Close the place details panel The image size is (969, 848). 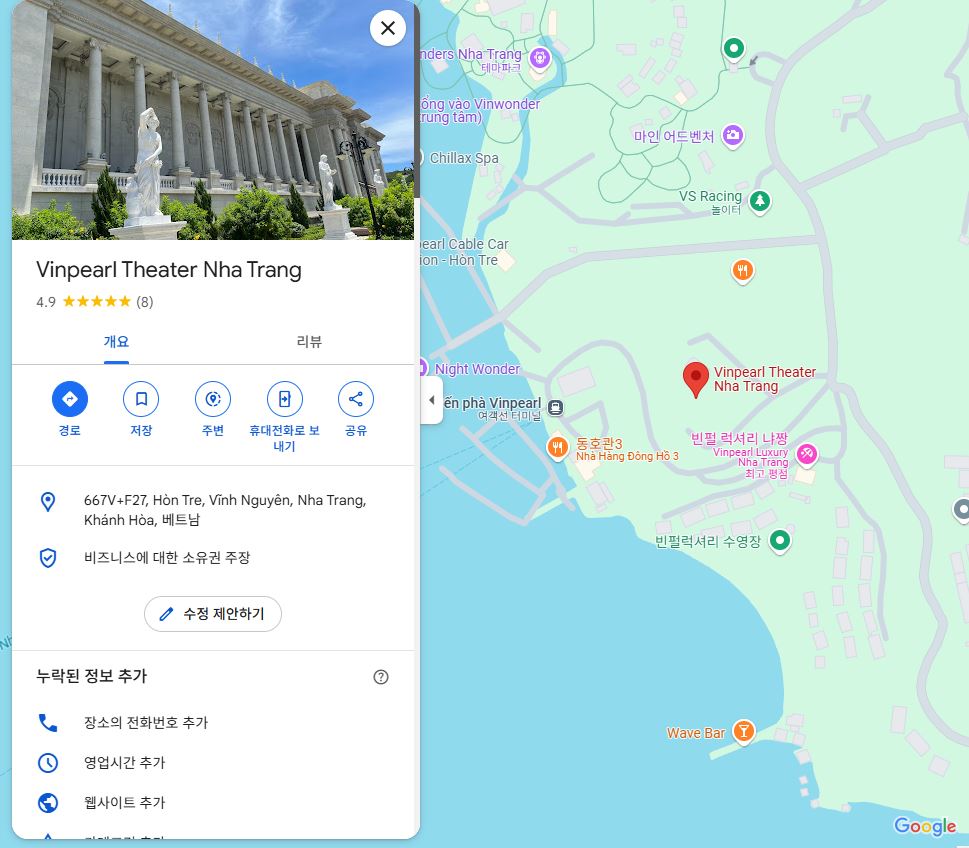tap(387, 28)
